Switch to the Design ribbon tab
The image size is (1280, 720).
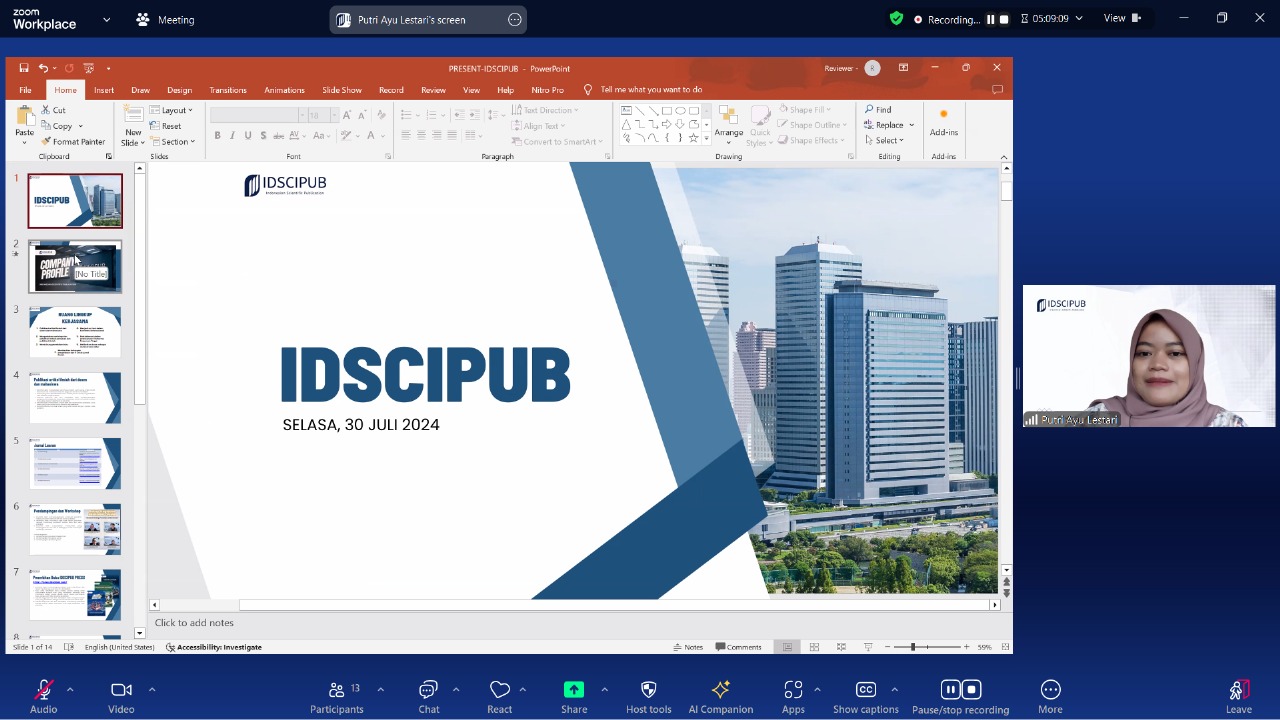tap(179, 90)
